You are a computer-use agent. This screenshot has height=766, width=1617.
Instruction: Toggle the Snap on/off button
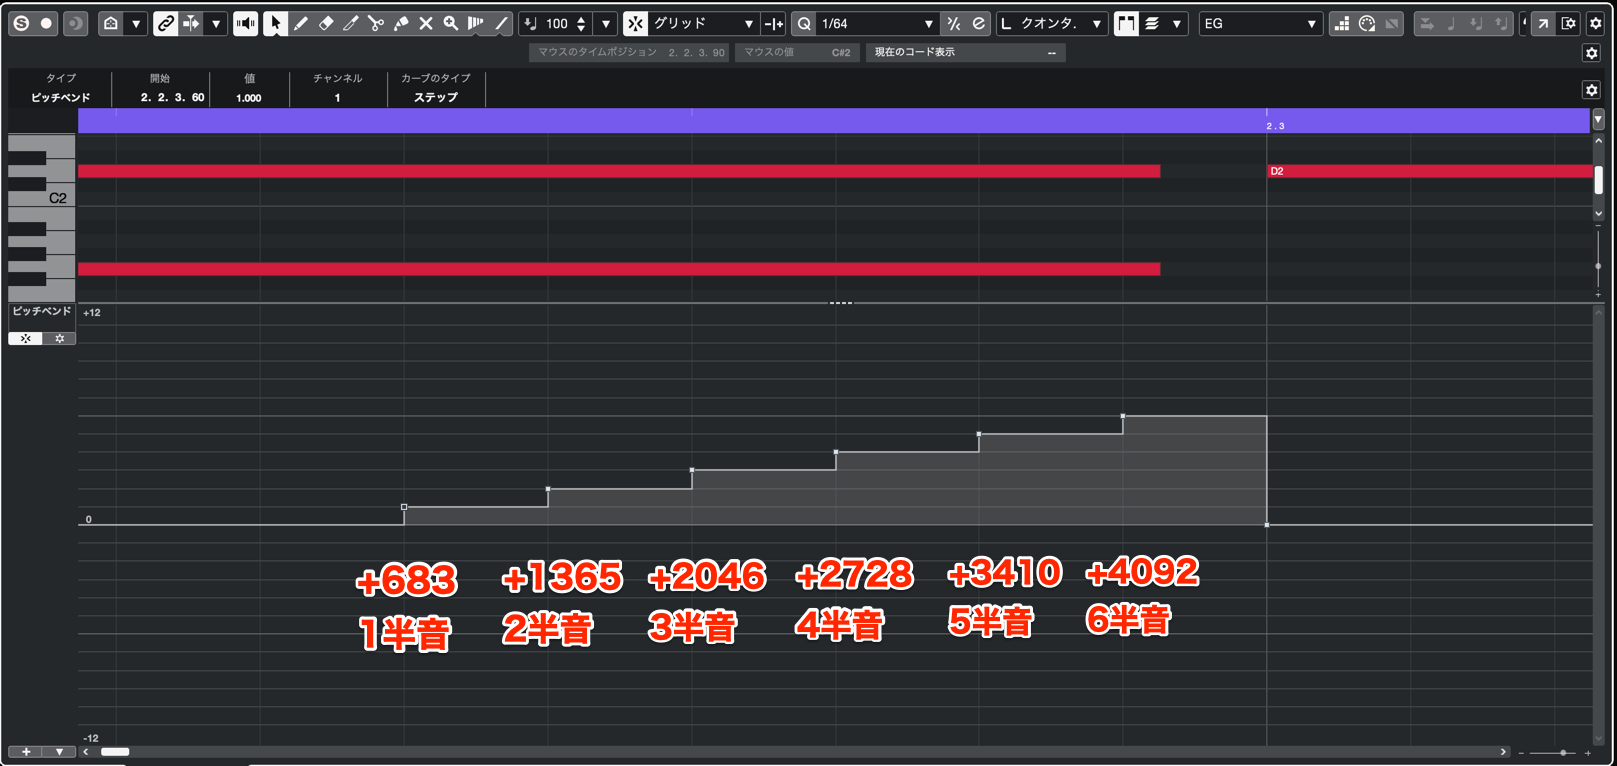[635, 23]
